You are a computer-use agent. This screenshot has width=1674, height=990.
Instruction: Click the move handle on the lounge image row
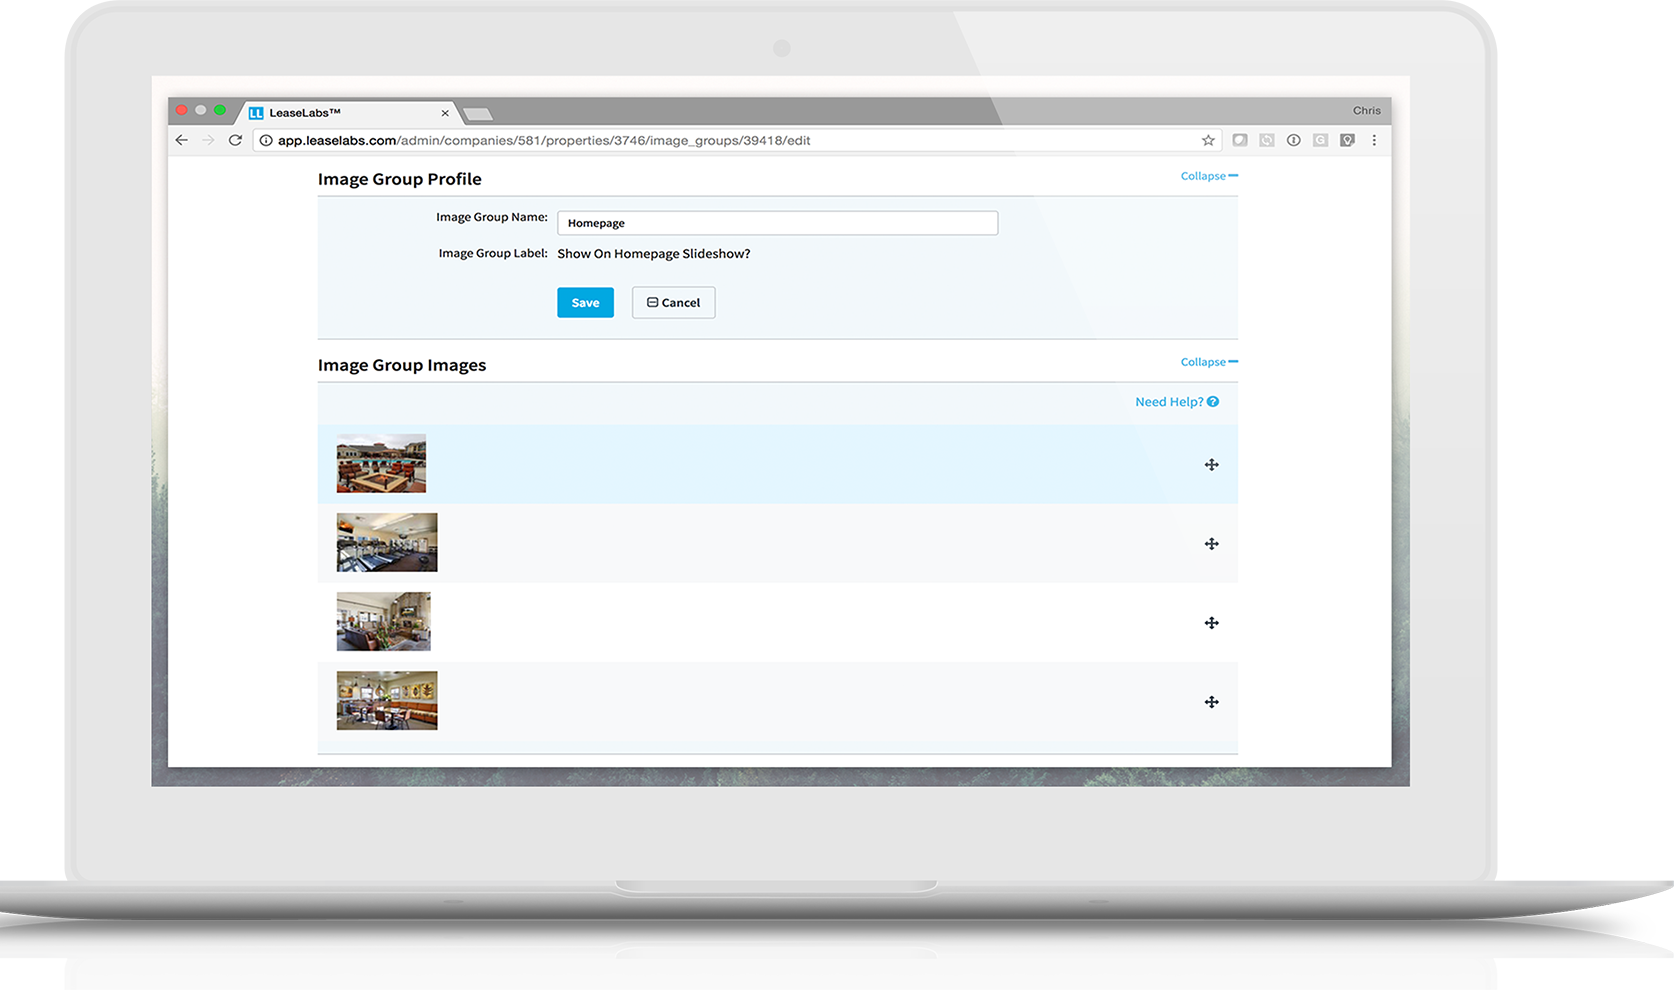(x=1211, y=623)
